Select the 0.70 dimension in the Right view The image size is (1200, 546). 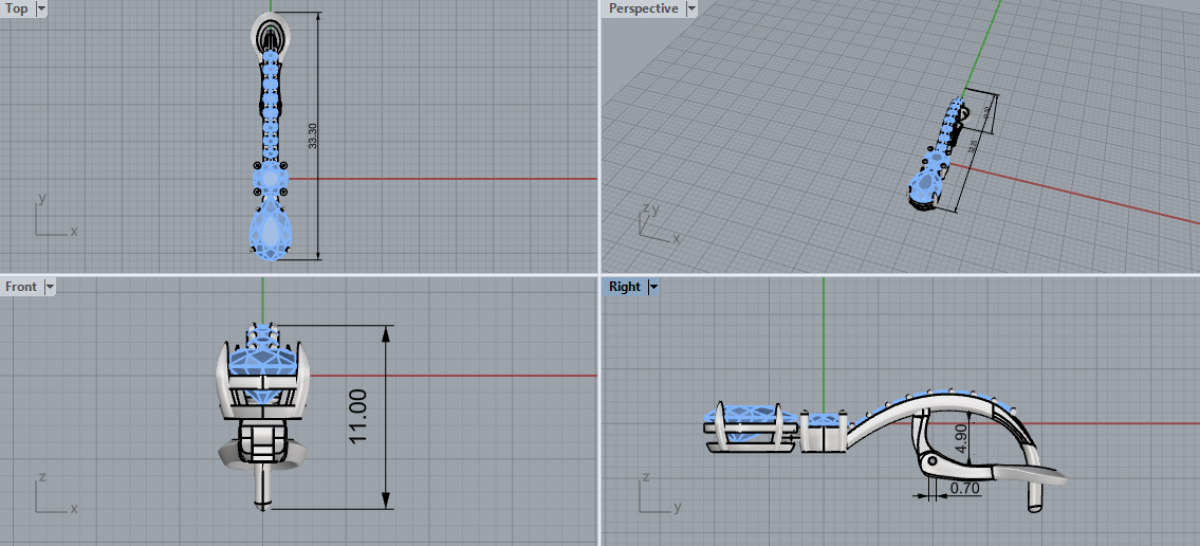[x=964, y=488]
